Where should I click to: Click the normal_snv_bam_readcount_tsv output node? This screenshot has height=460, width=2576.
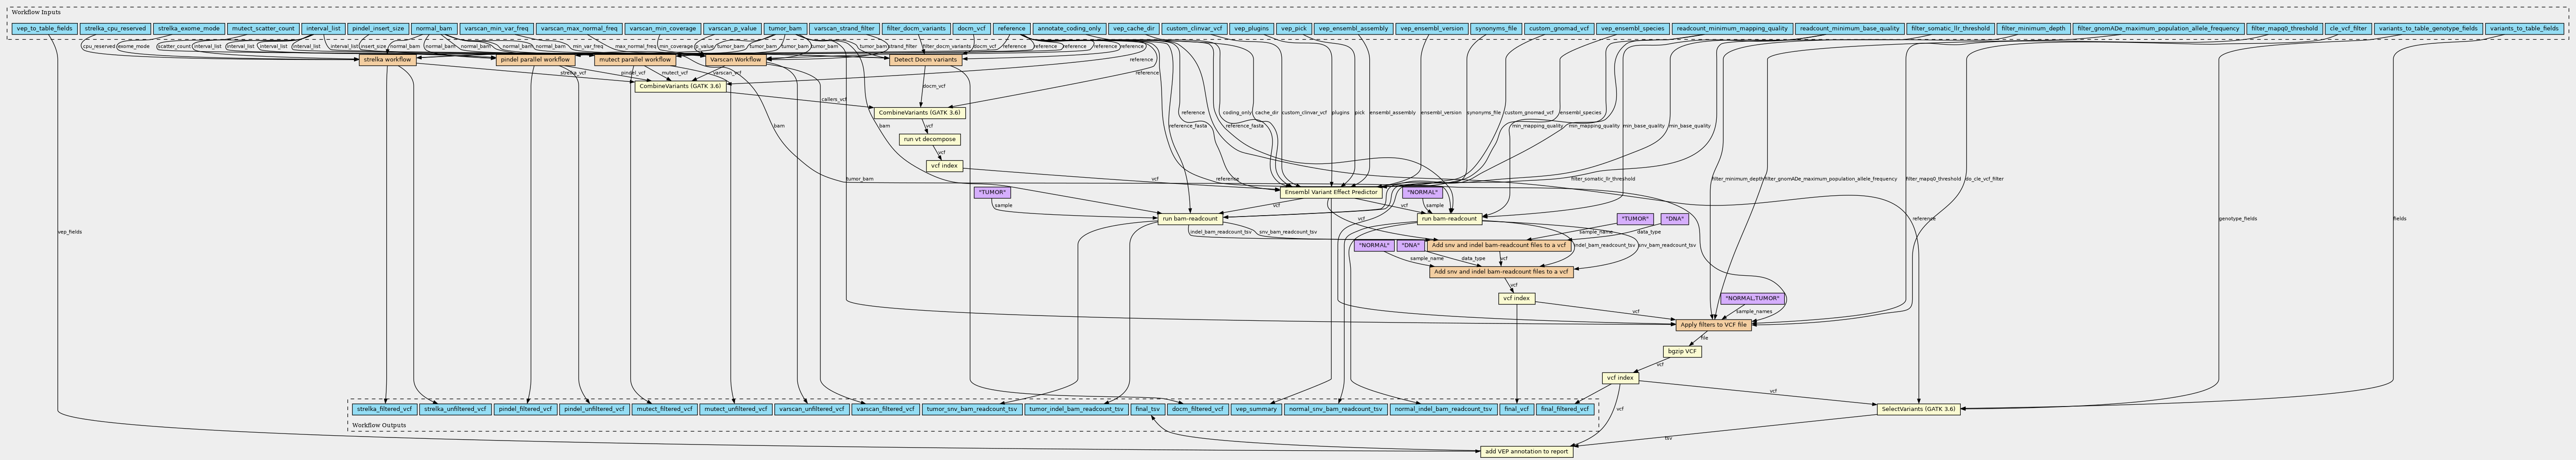tap(1336, 409)
